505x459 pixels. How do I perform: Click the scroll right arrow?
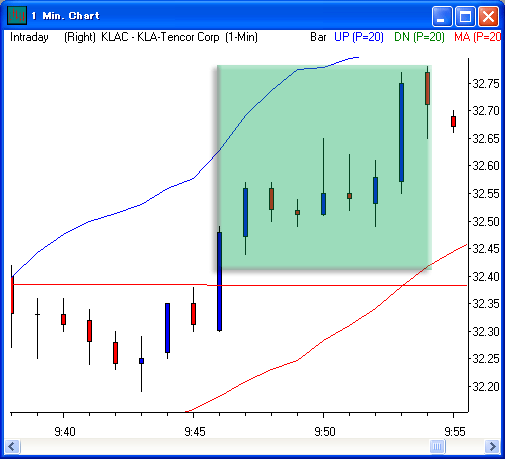click(x=492, y=446)
